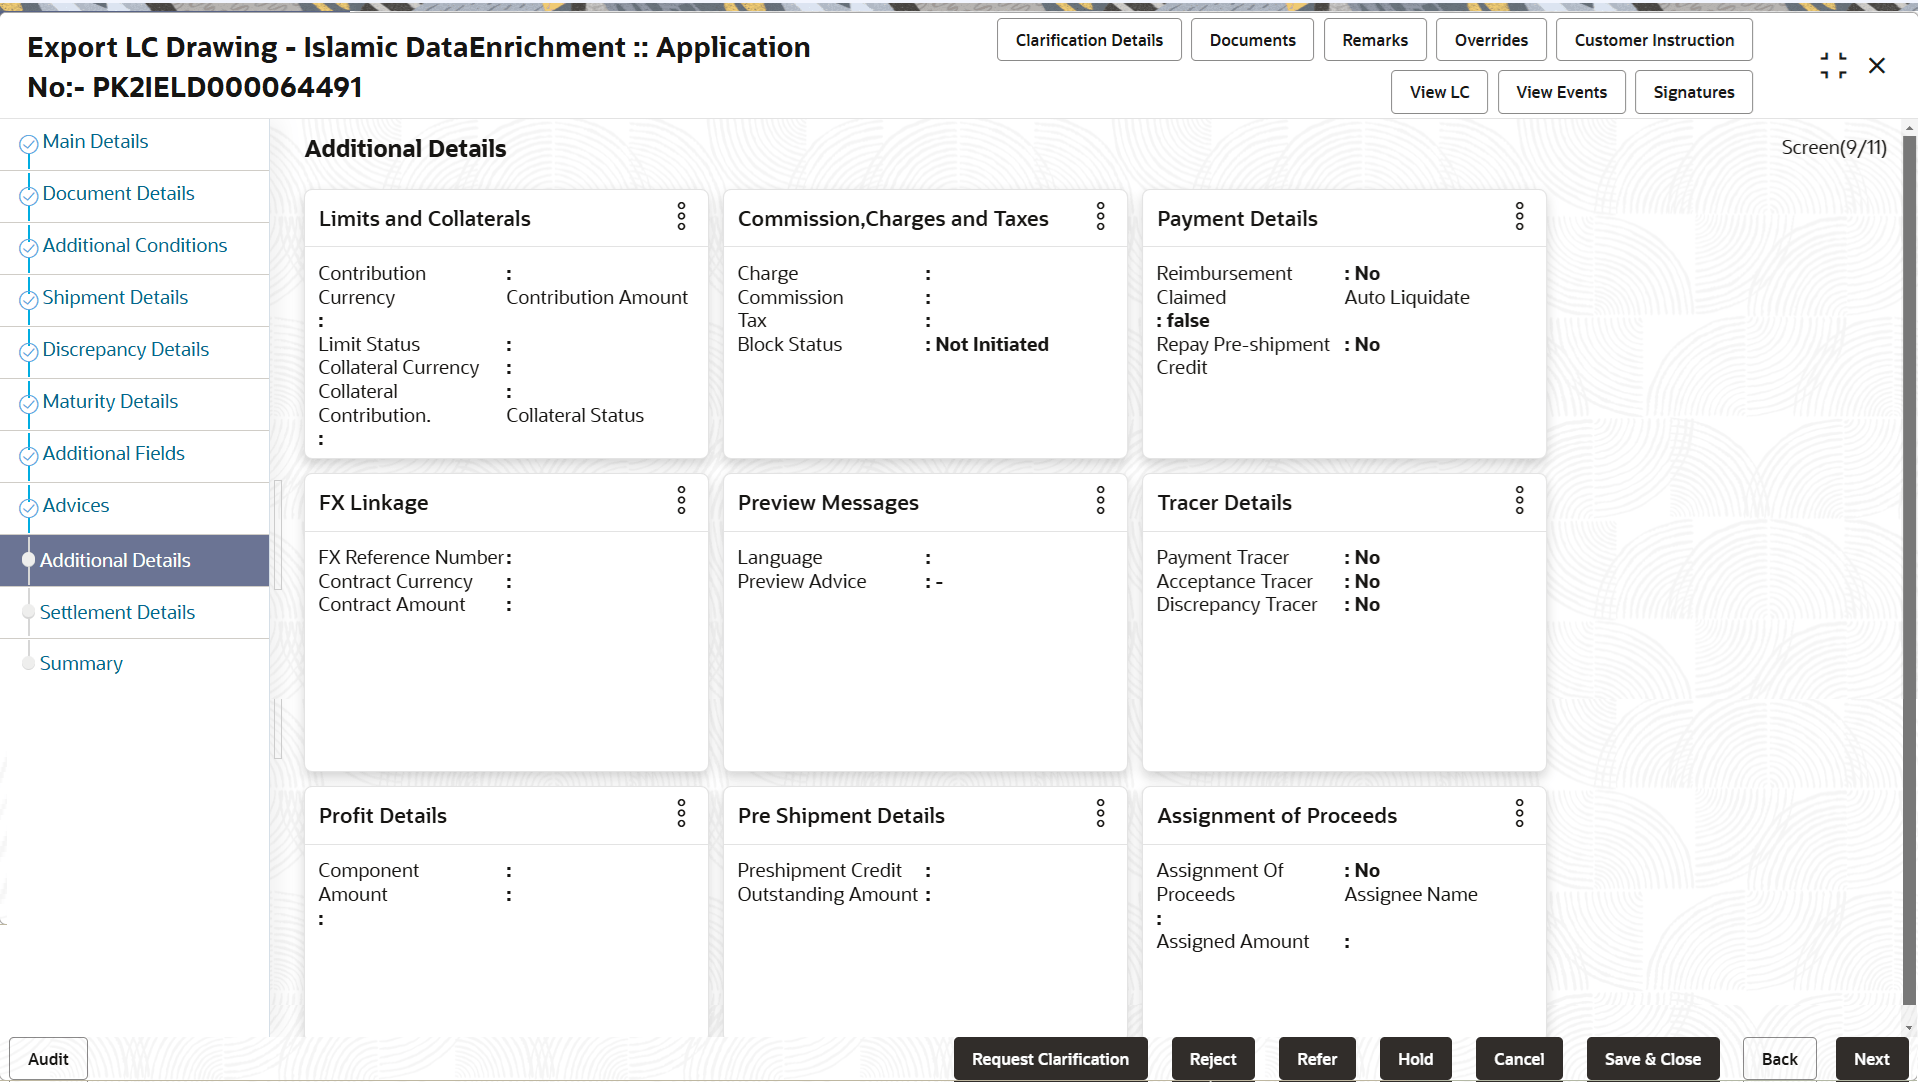The width and height of the screenshot is (1920, 1082).
Task: Open Shipment Details section
Action: (115, 298)
